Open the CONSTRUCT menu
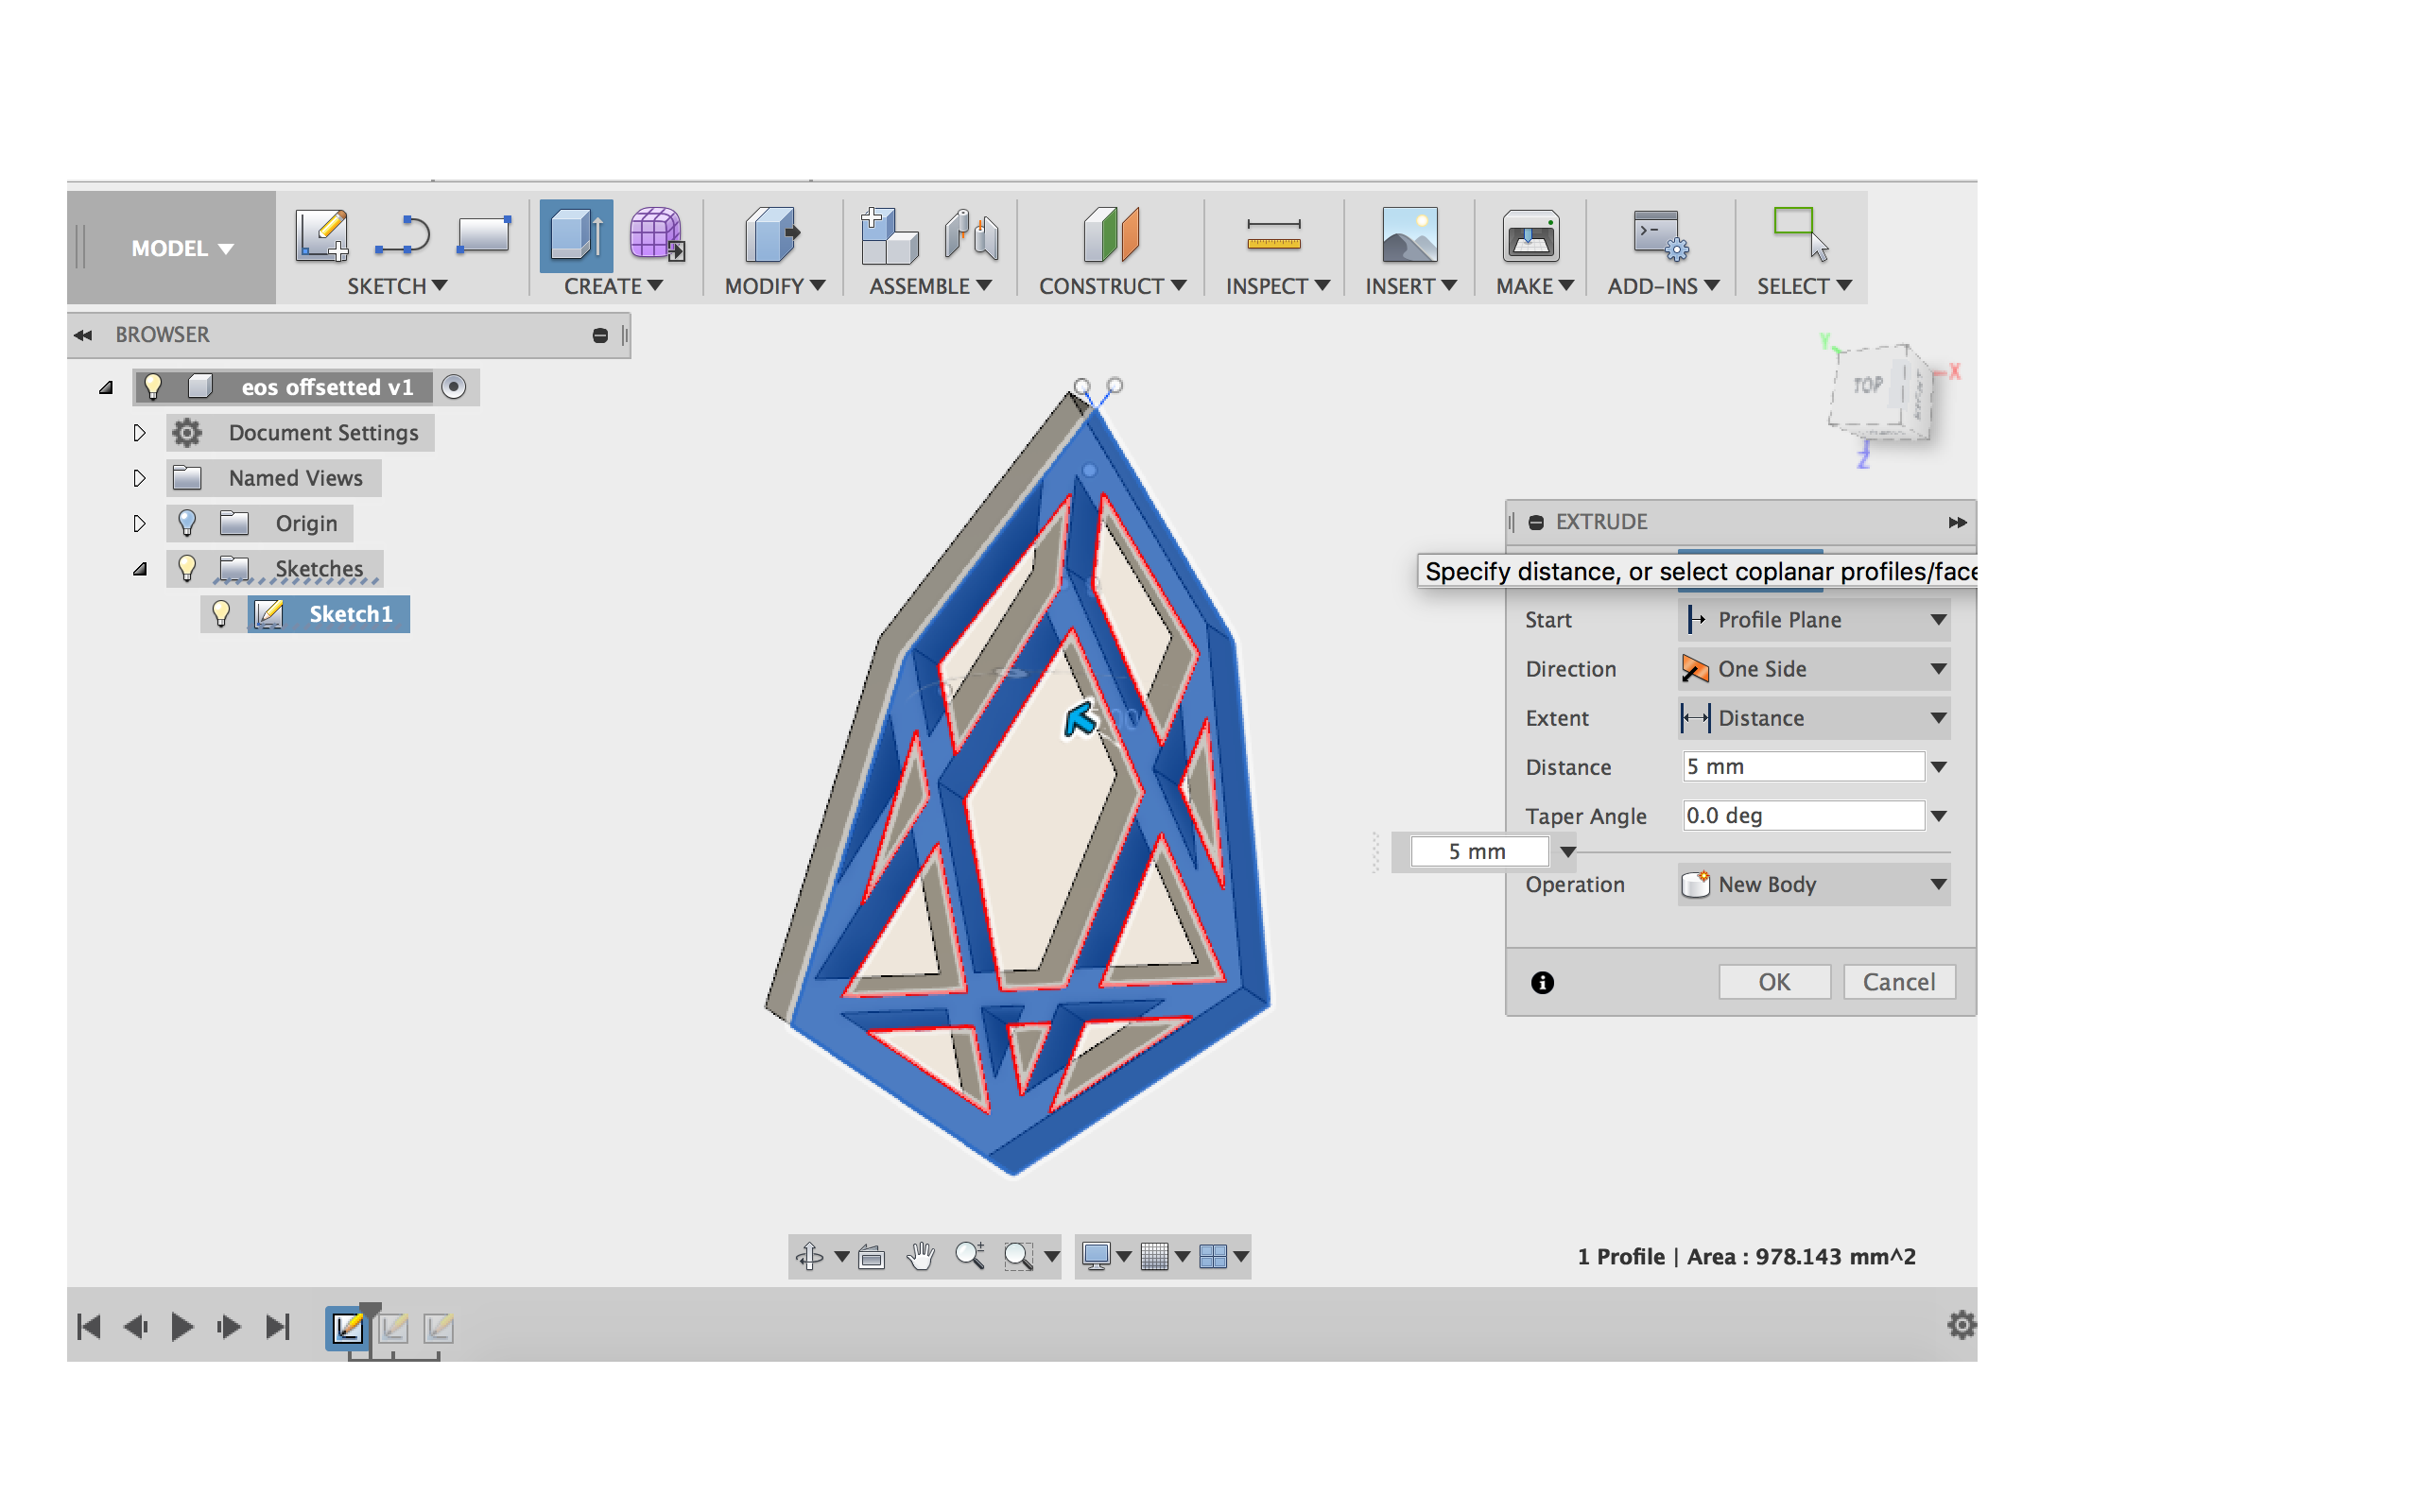The width and height of the screenshot is (2420, 1512). [1112, 286]
